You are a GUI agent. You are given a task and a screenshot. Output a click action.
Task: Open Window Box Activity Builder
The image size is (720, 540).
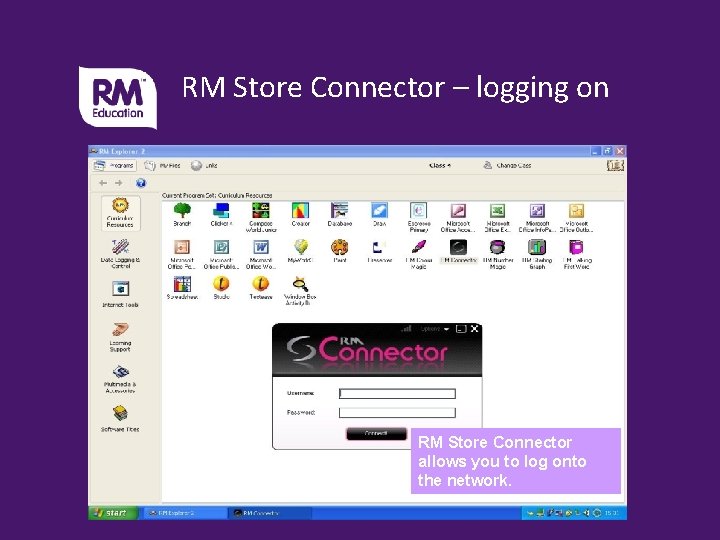pos(300,291)
